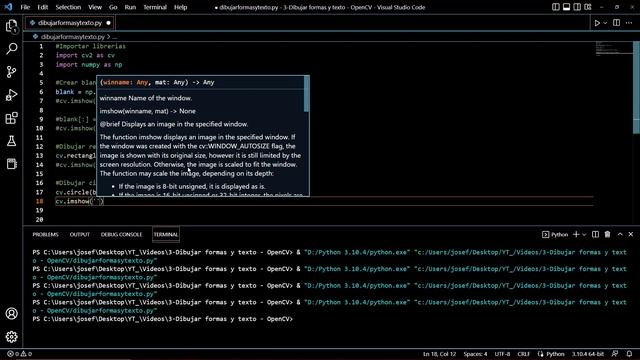Screen dimensions: 640x360
Task: Select the Python terminal shell label
Action: click(555, 234)
